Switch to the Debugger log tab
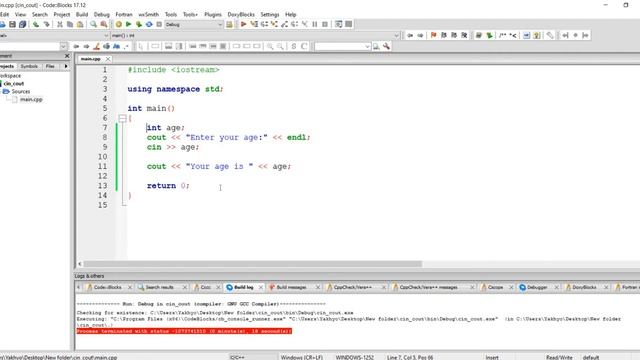Viewport: 640px width, 360px height. (x=537, y=287)
